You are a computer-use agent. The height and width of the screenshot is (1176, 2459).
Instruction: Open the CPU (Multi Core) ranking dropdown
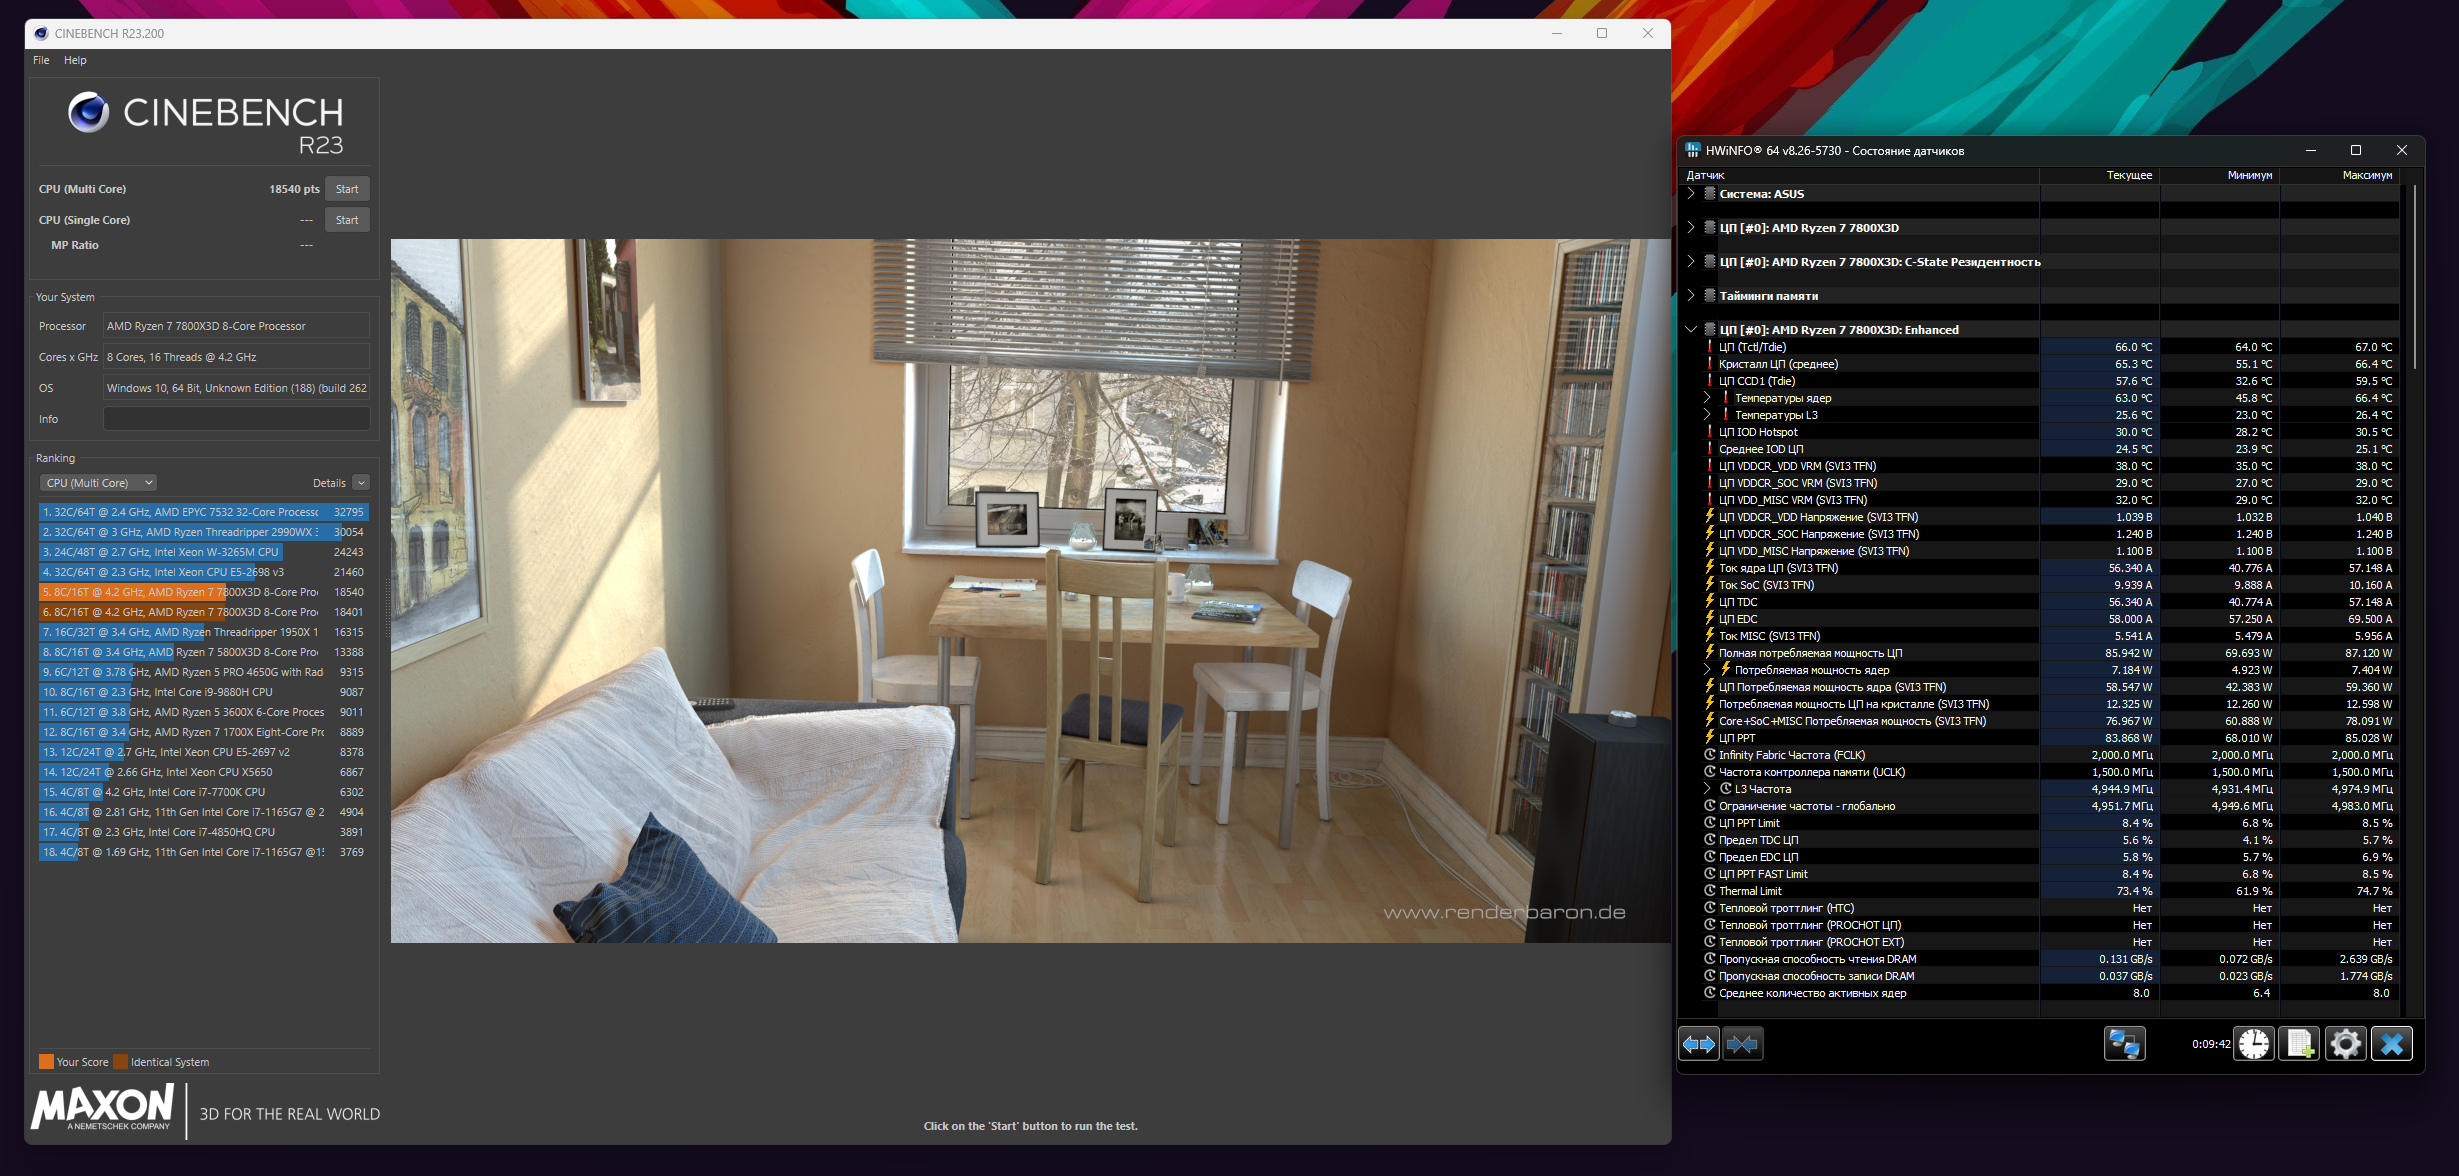click(x=98, y=483)
